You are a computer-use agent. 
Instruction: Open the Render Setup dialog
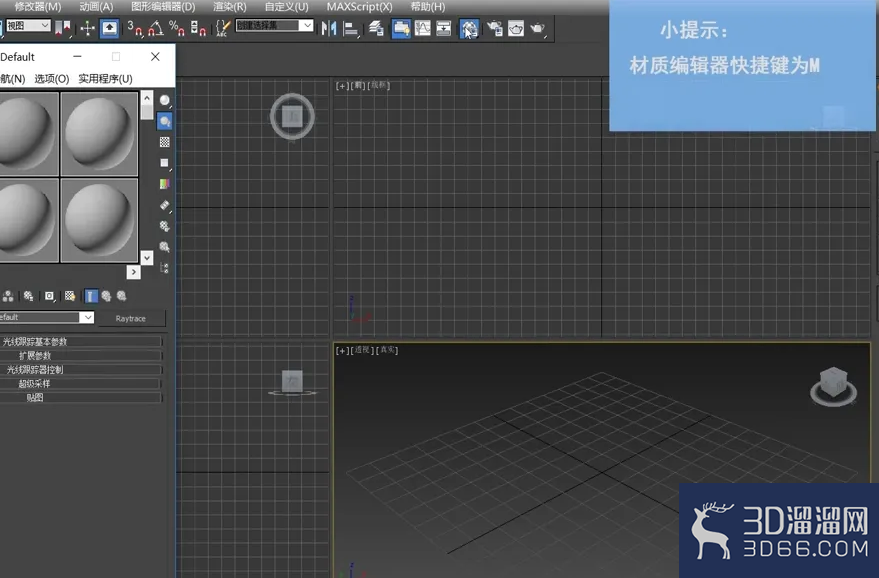tap(494, 28)
